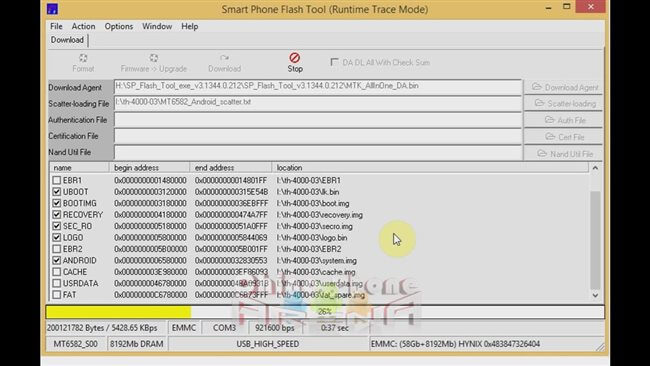Open the Action menu

pyautogui.click(x=83, y=26)
